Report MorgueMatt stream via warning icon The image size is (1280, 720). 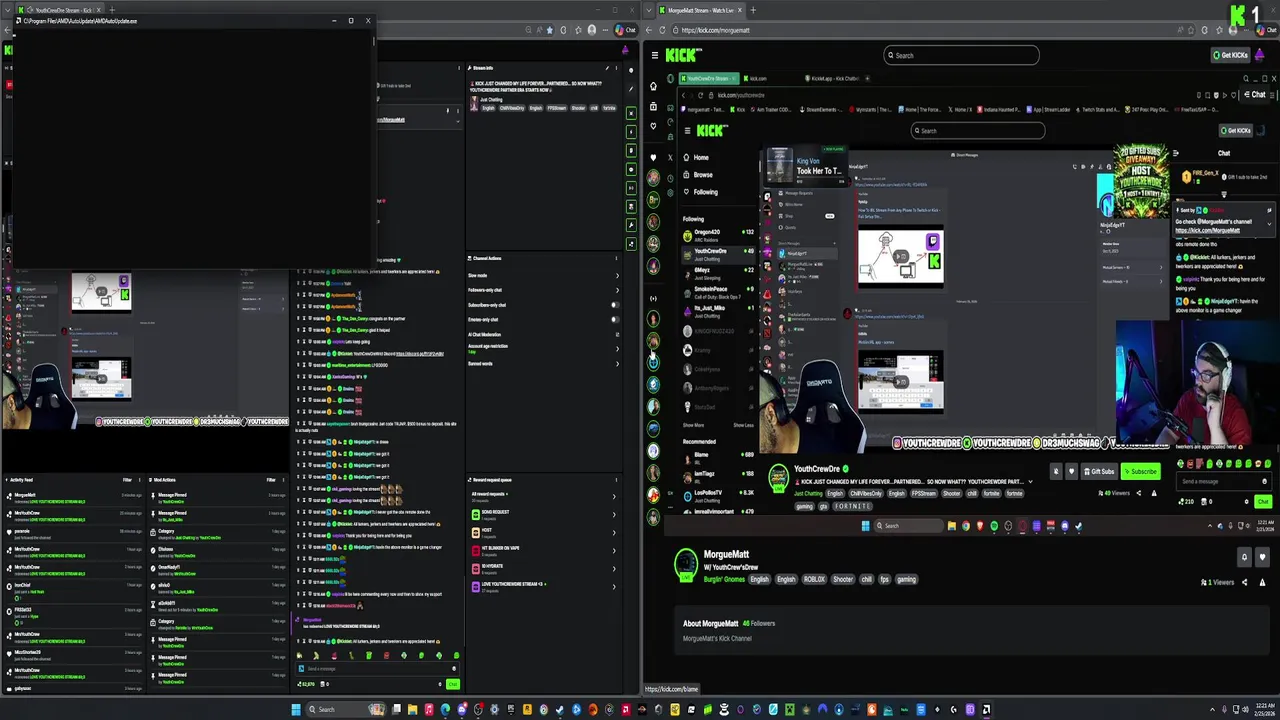1263,582
